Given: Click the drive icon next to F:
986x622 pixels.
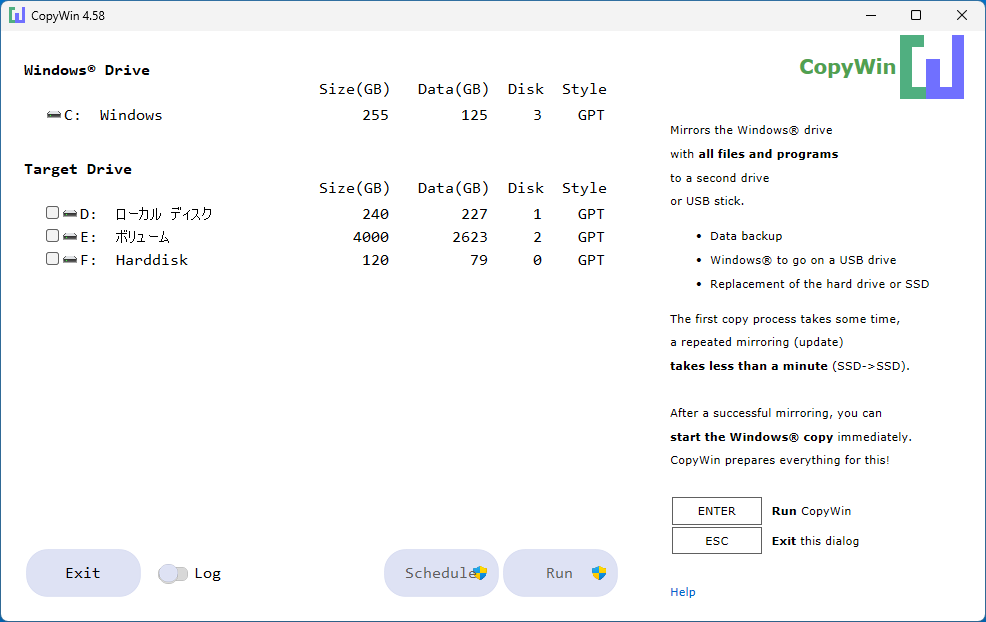Looking at the screenshot, I should 70,260.
